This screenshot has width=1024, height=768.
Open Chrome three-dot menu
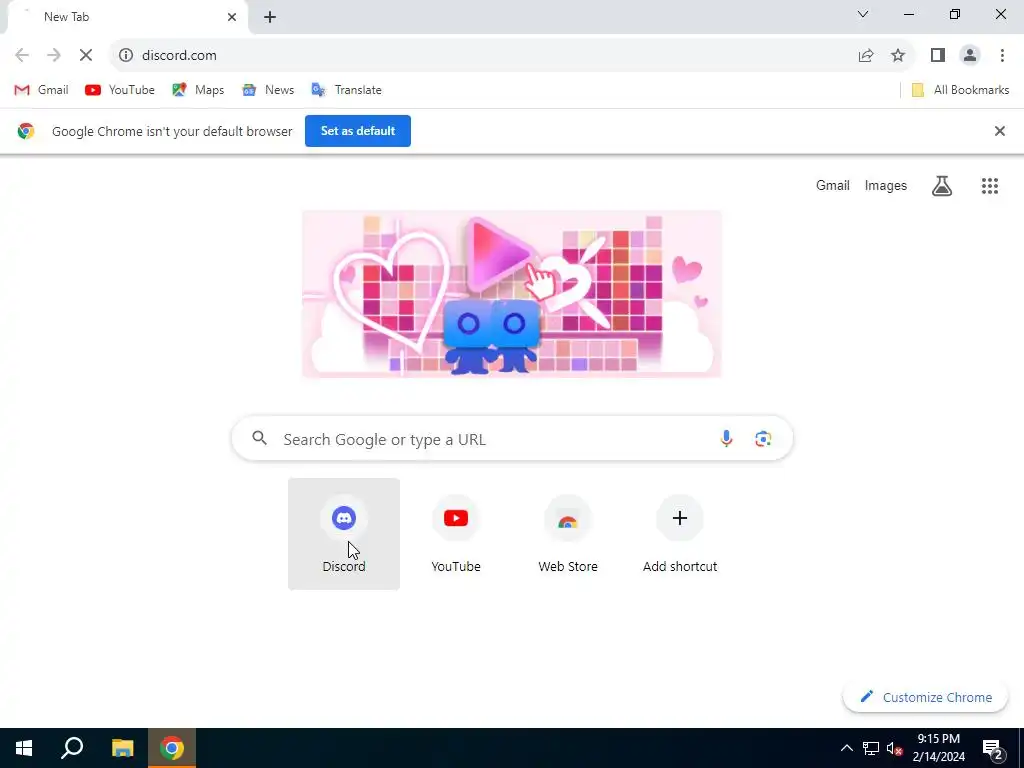point(1002,56)
